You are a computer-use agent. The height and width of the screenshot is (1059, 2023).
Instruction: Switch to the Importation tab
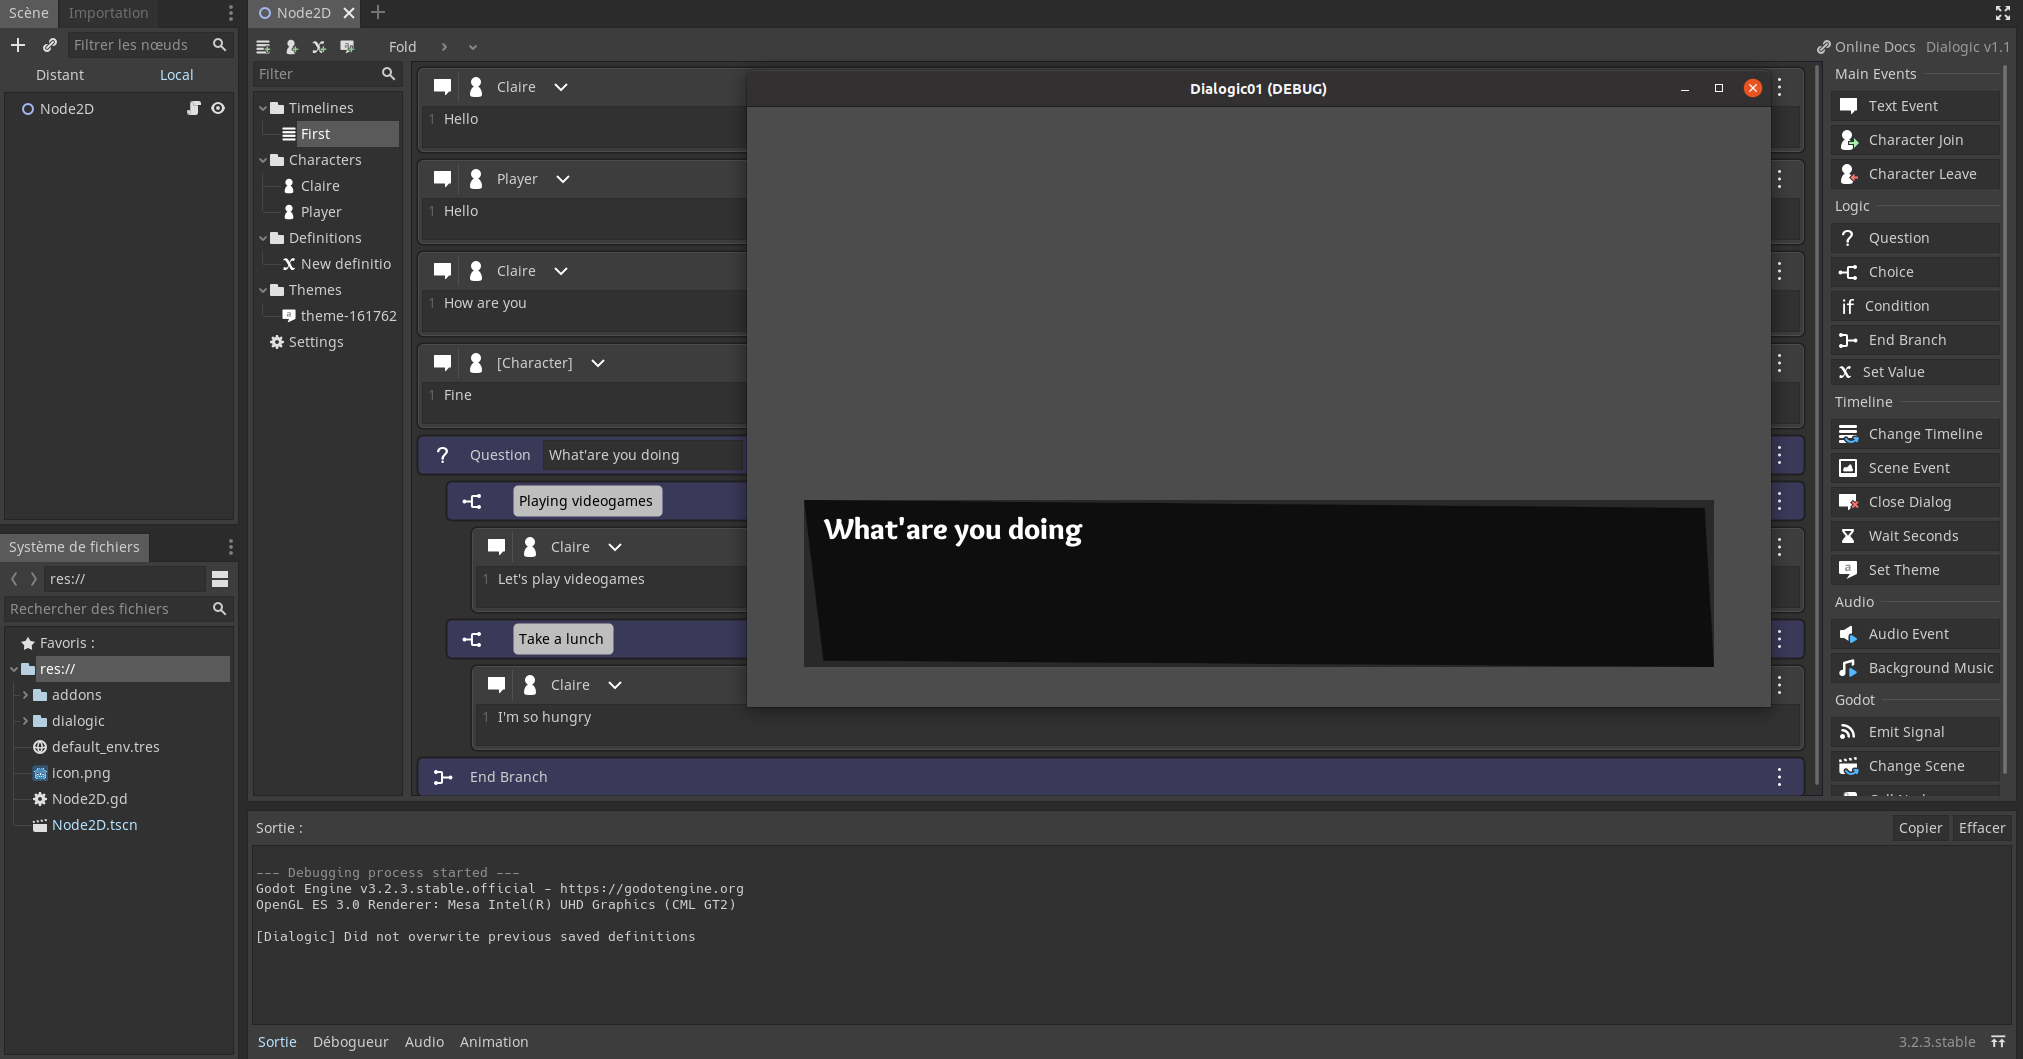pos(107,13)
